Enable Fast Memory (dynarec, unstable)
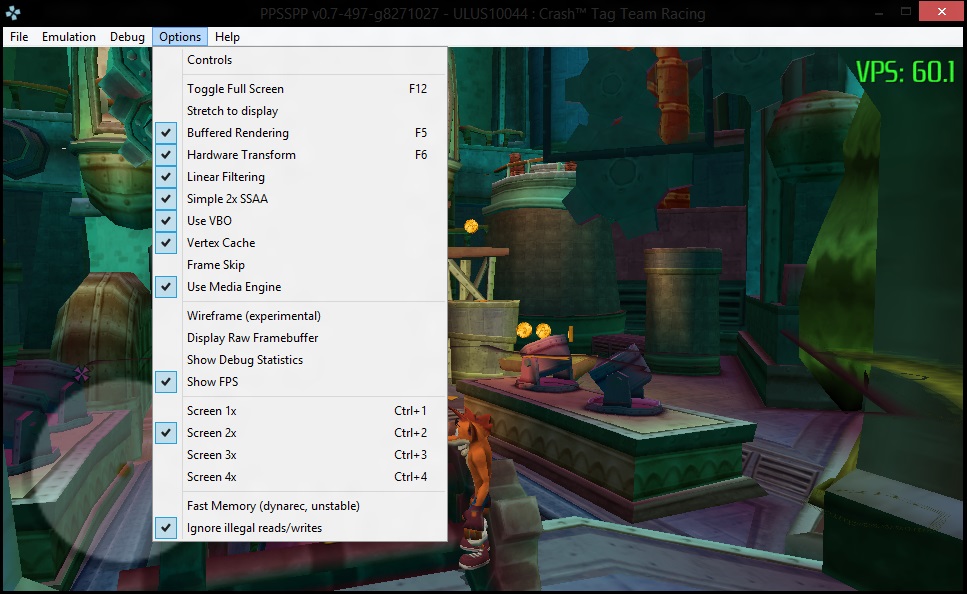The image size is (967, 594). (x=273, y=506)
